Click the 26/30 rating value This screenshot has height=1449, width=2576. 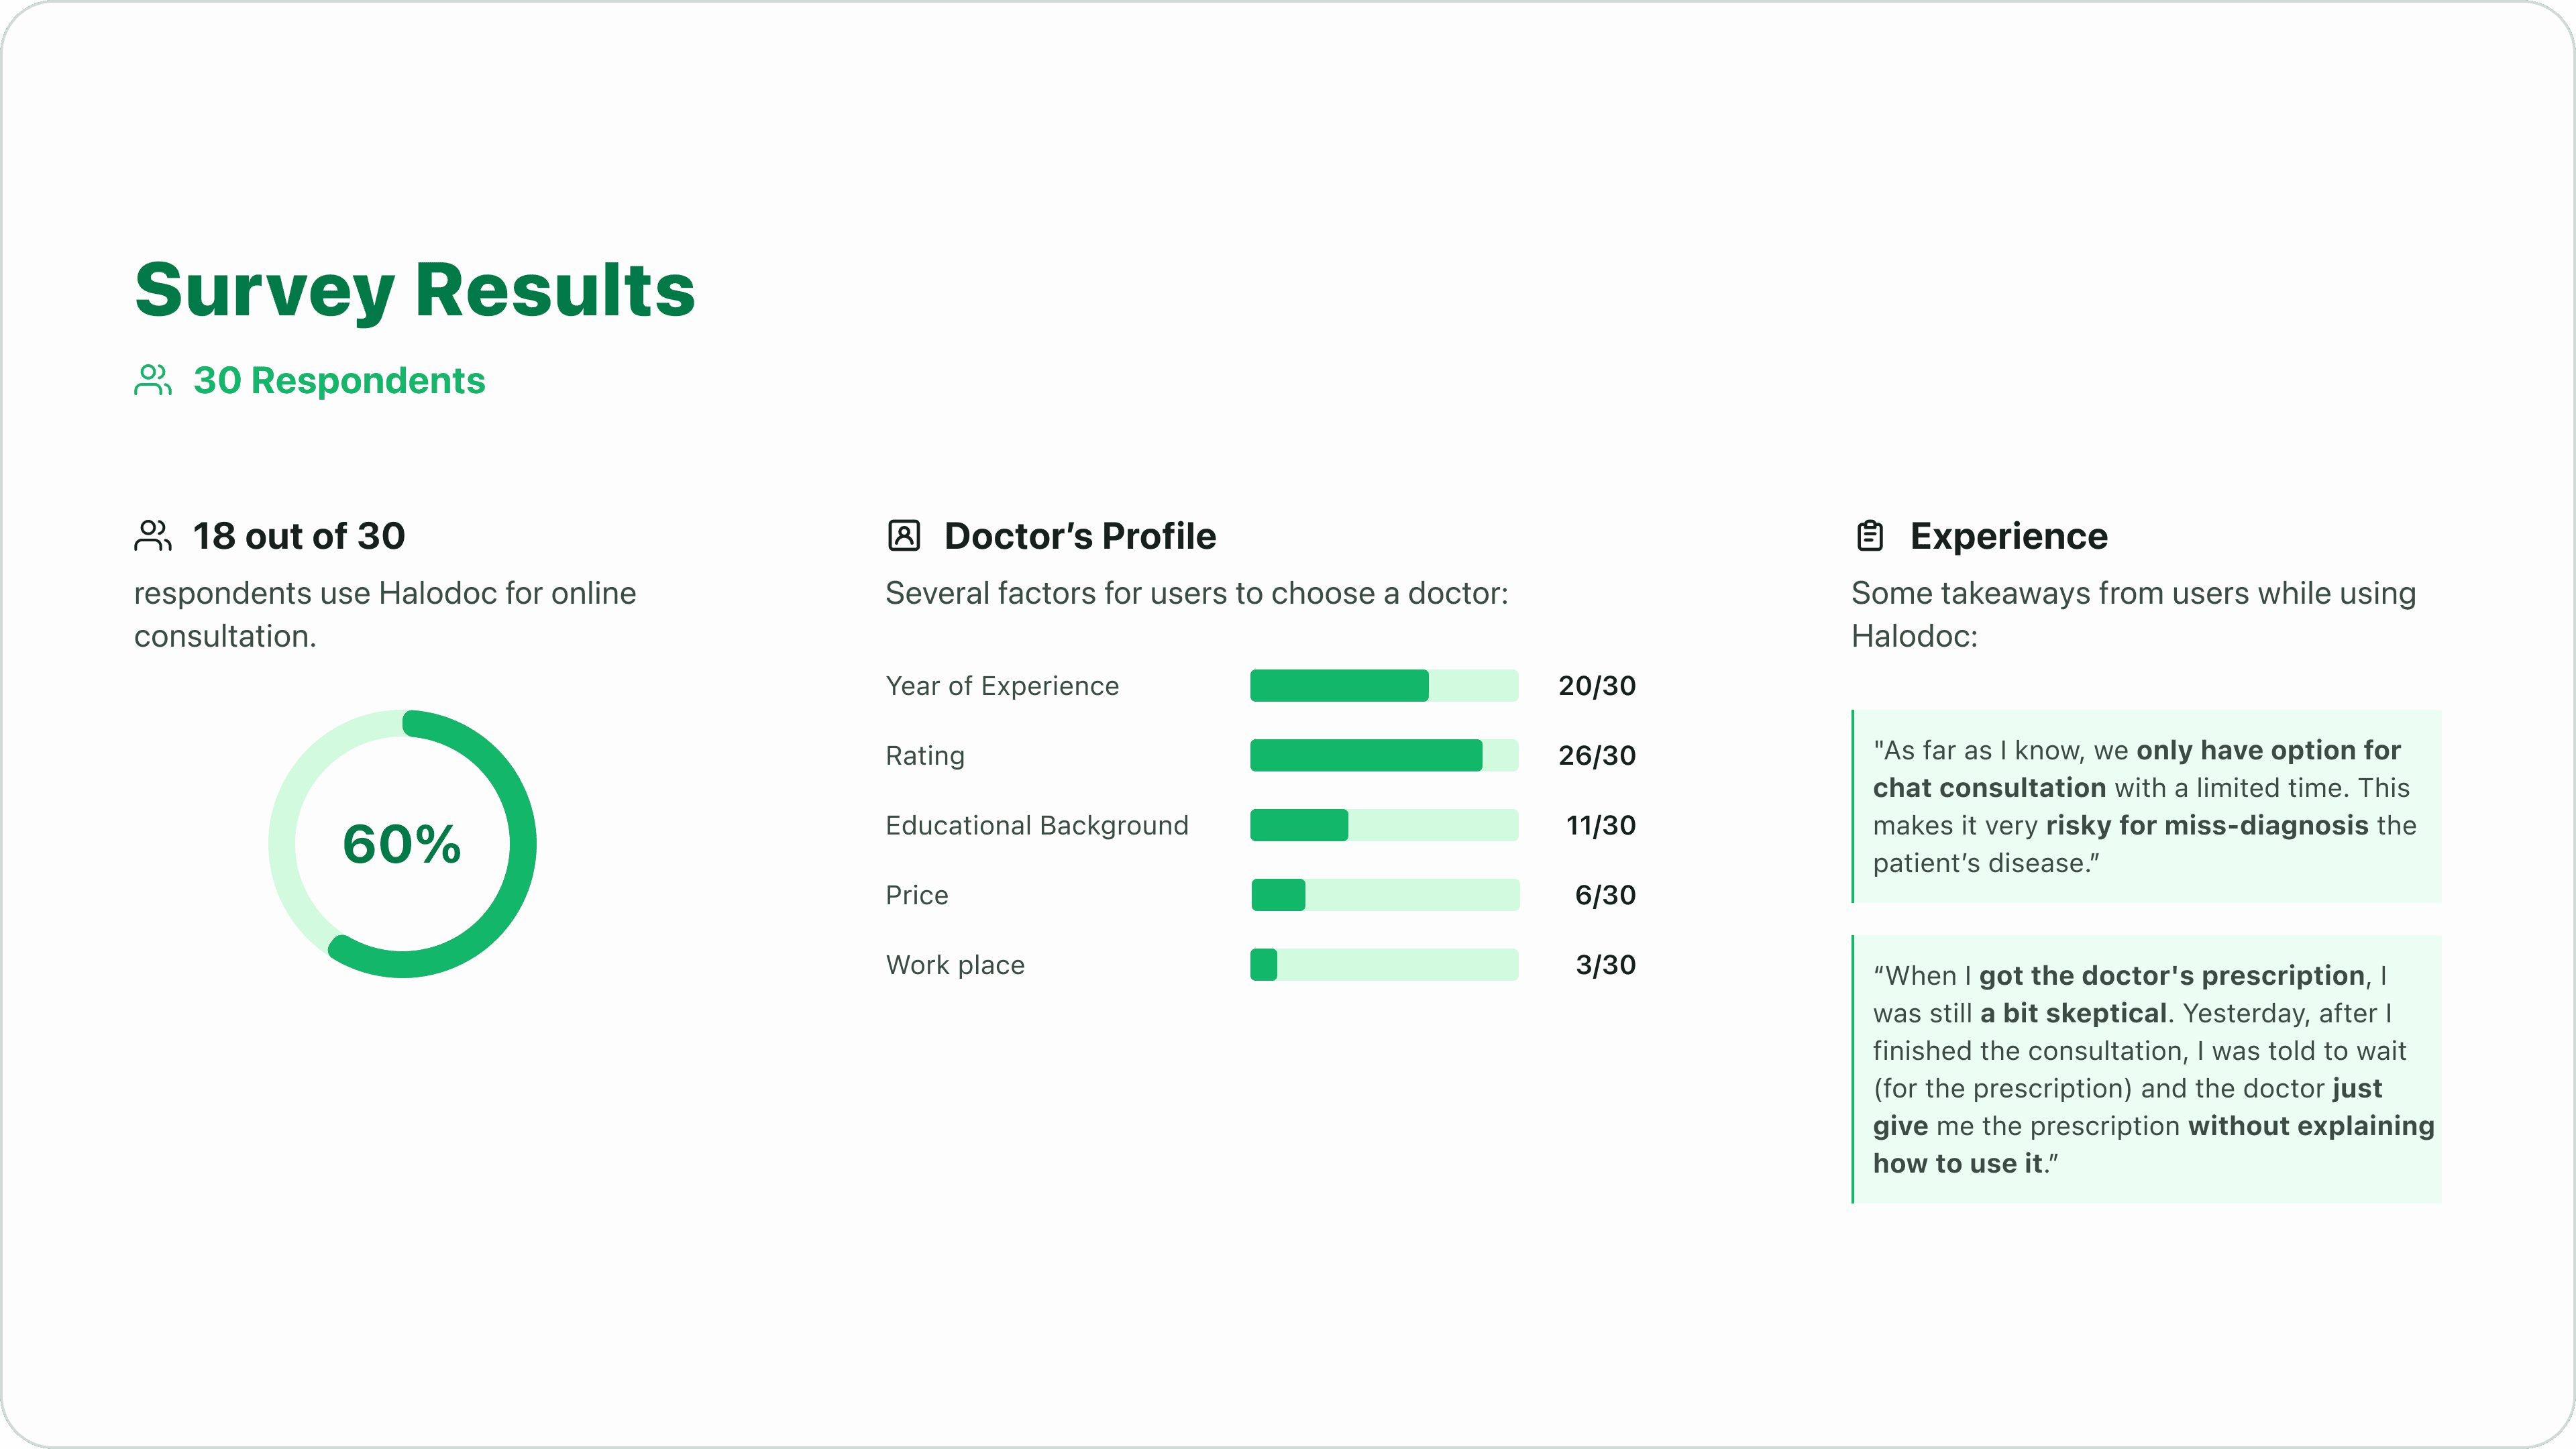1597,755
